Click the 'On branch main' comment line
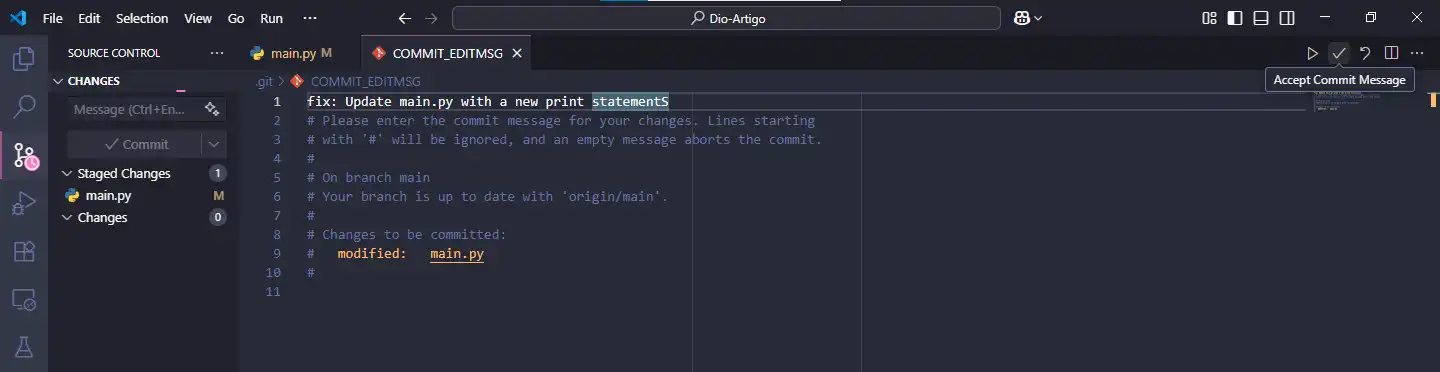 pyautogui.click(x=368, y=177)
